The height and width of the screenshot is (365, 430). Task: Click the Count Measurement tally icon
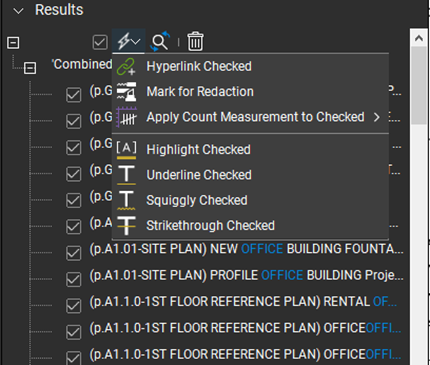point(126,117)
